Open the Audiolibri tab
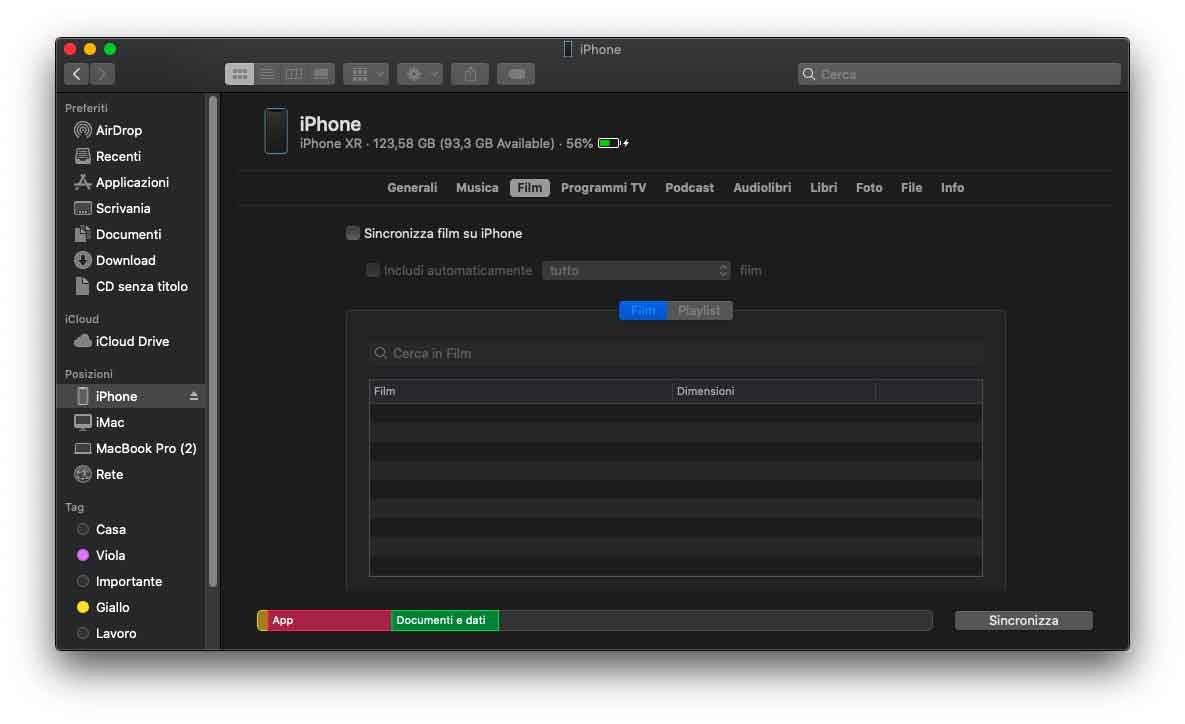Screen dimensions: 1185x724 click(x=762, y=188)
